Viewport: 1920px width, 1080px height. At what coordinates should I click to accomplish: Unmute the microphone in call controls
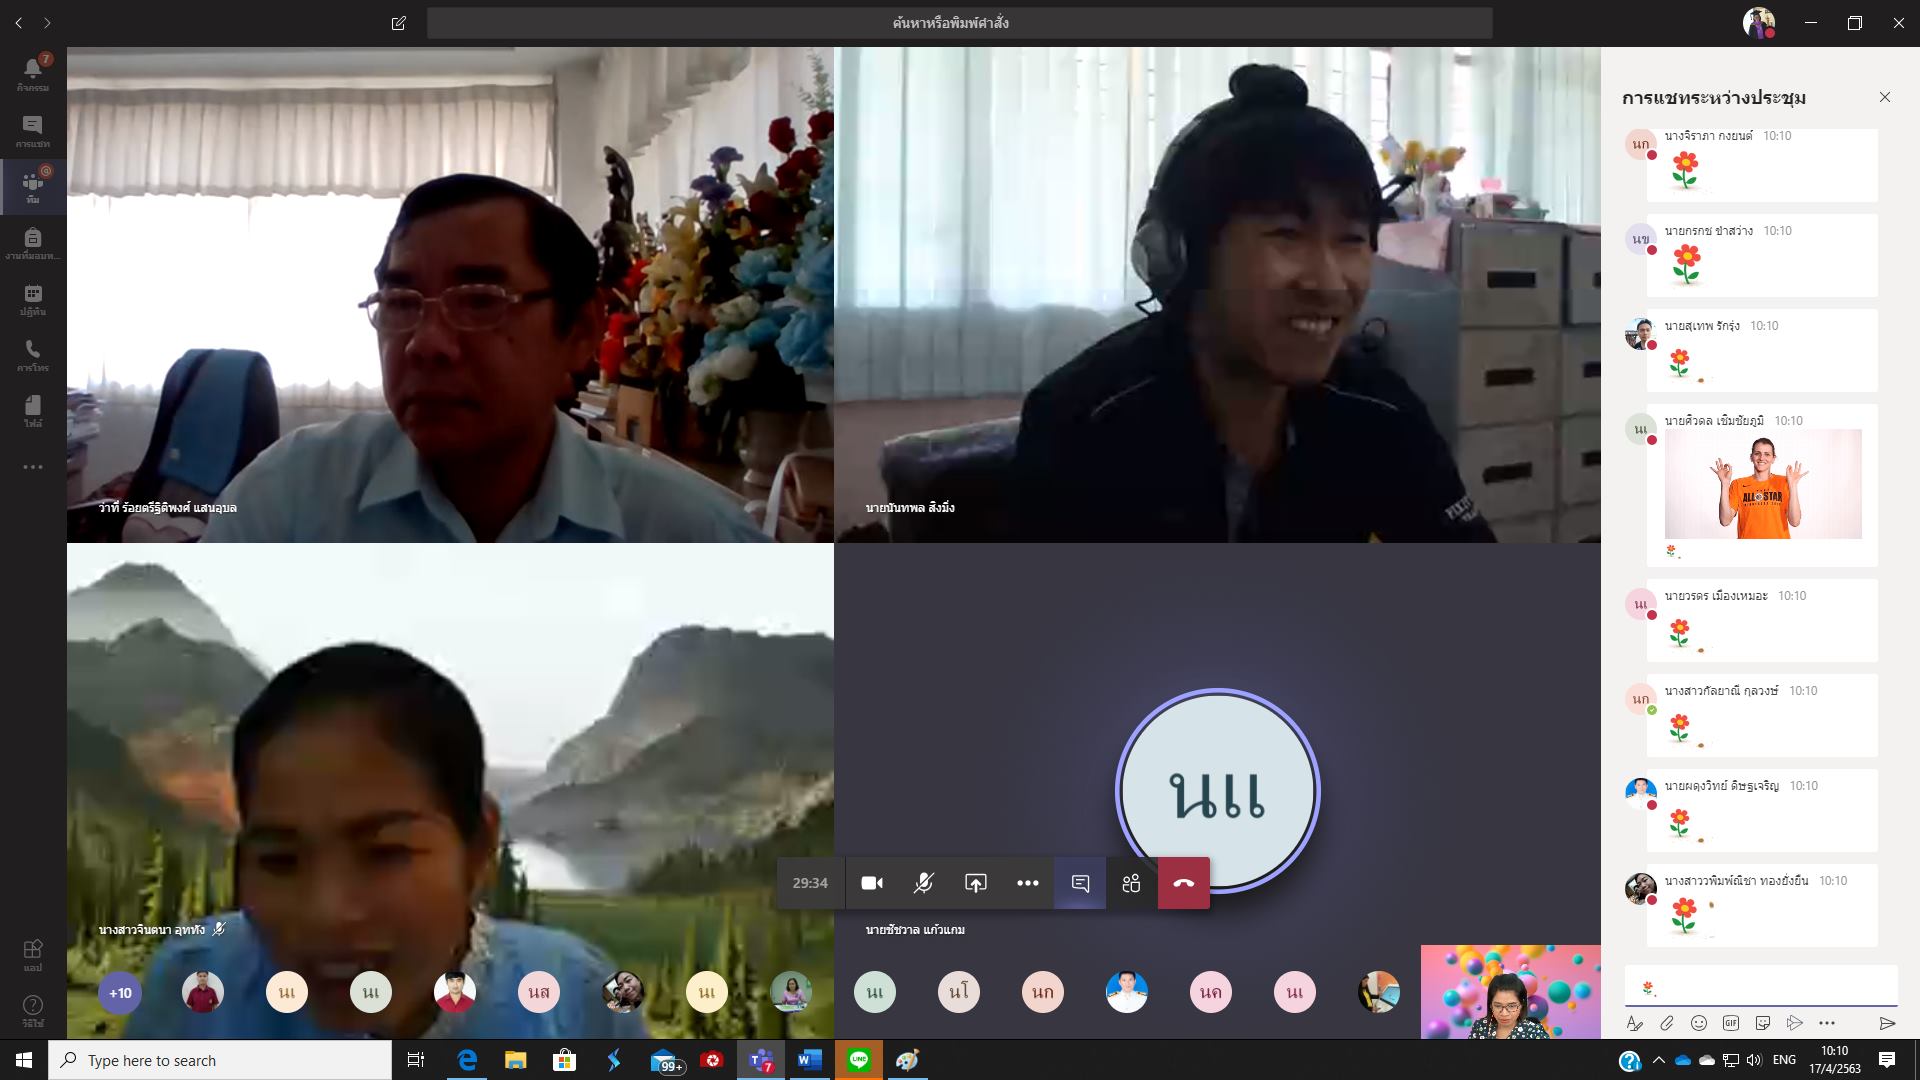[x=923, y=883]
